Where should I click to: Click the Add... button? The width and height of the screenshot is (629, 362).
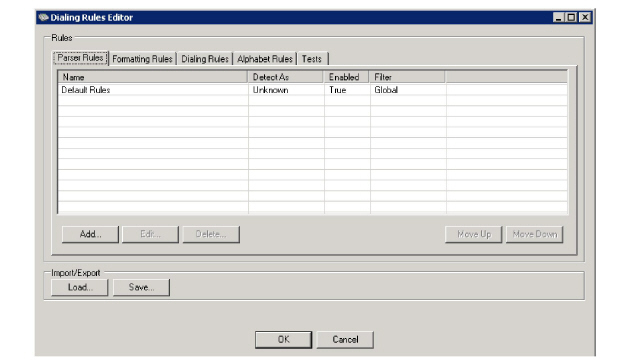pos(90,234)
